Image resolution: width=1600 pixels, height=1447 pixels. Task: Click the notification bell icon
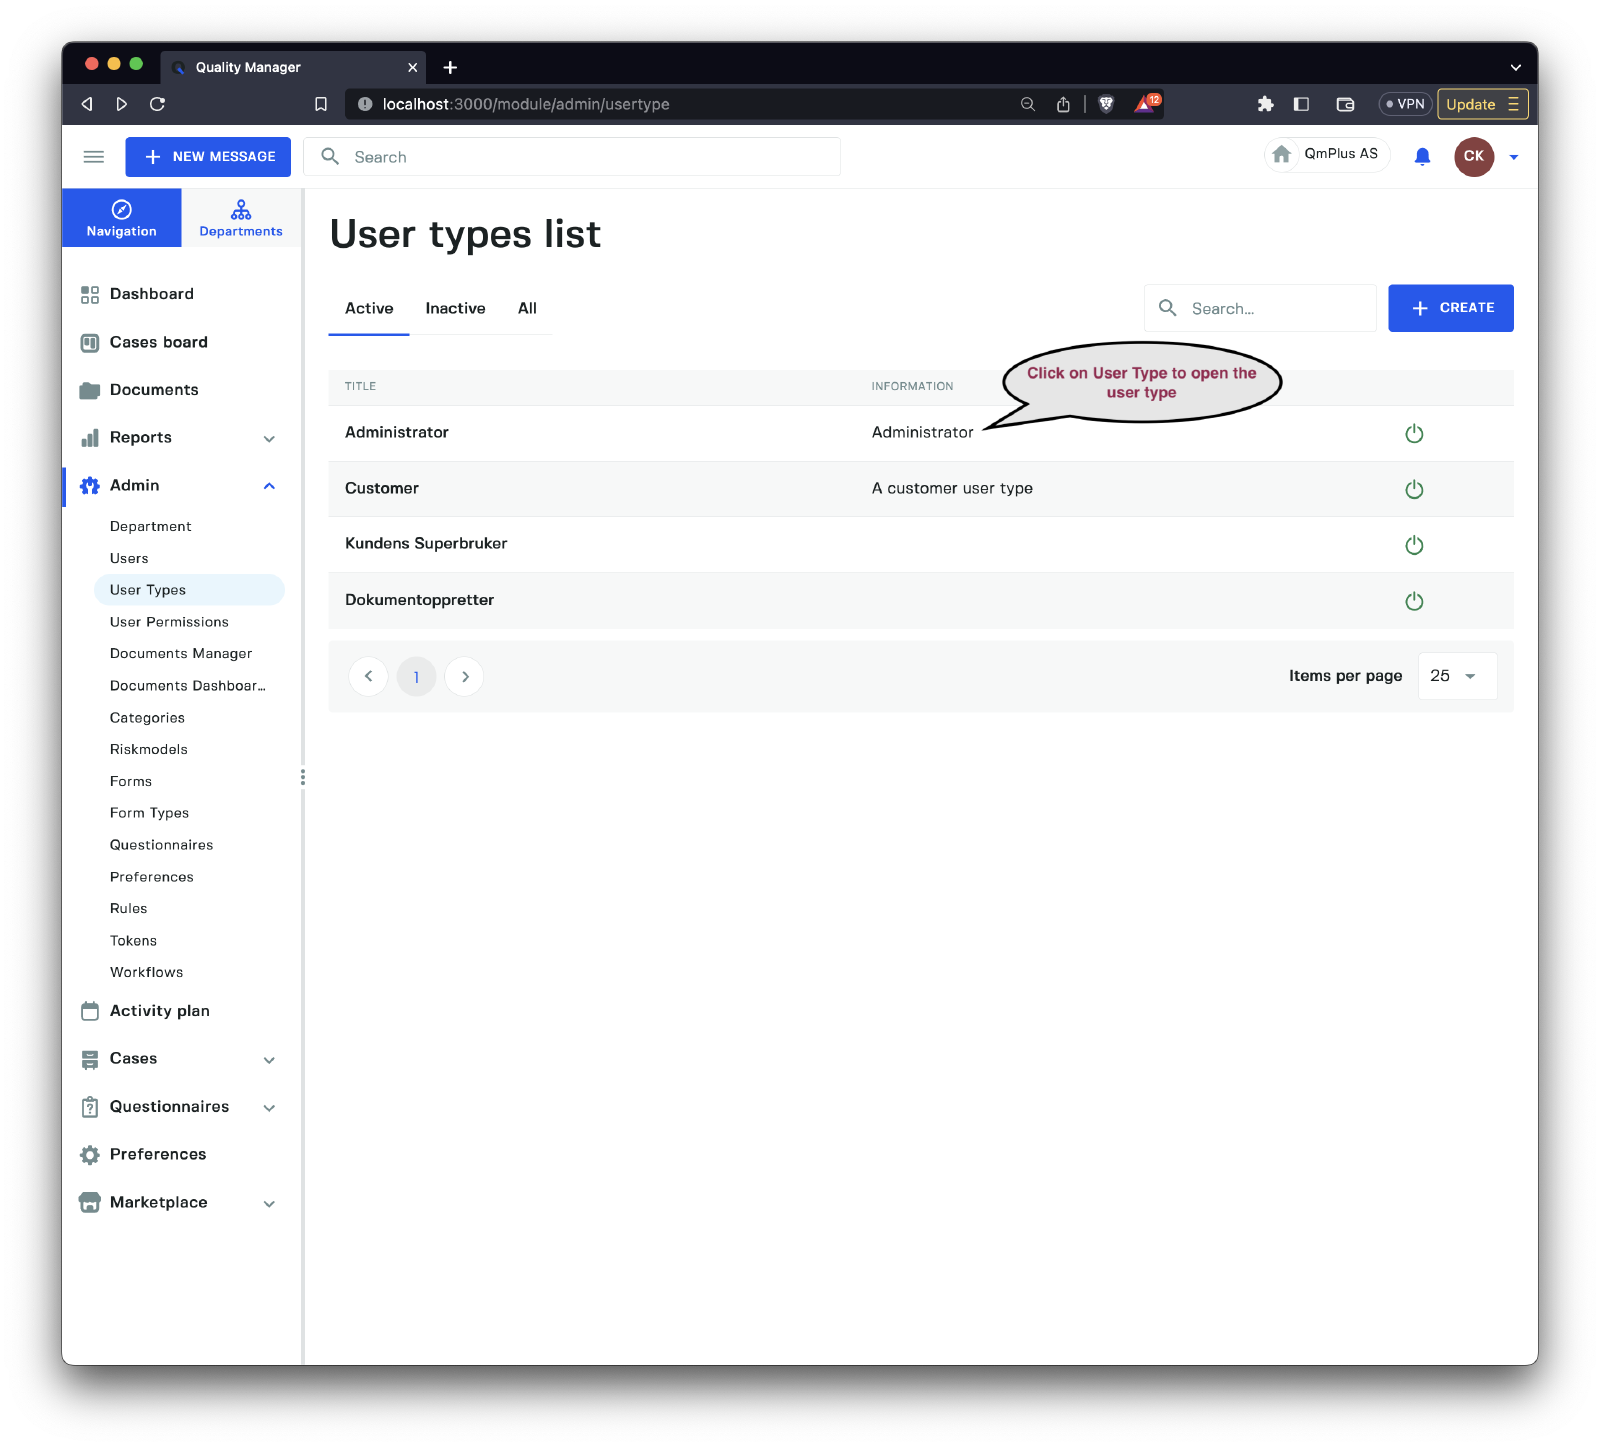(1422, 157)
